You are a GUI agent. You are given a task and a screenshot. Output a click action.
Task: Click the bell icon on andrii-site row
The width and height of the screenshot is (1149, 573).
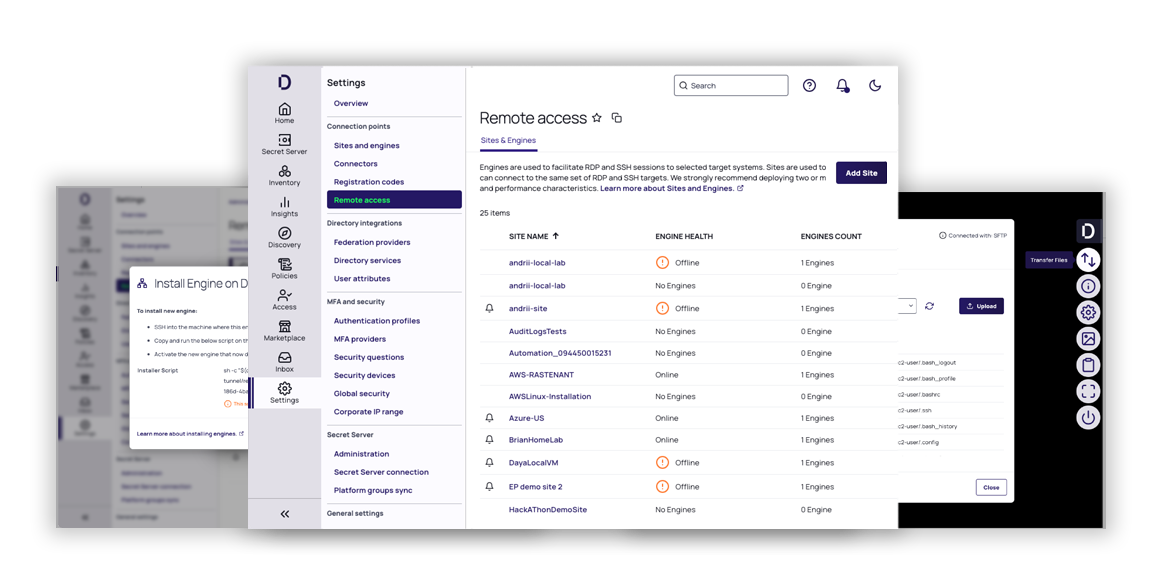point(489,308)
